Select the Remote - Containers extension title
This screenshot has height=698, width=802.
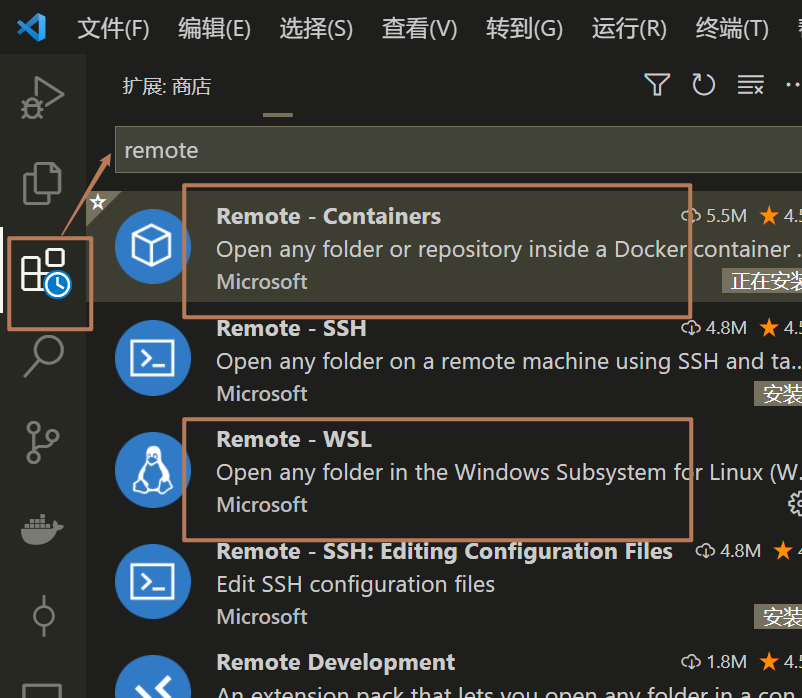click(328, 216)
